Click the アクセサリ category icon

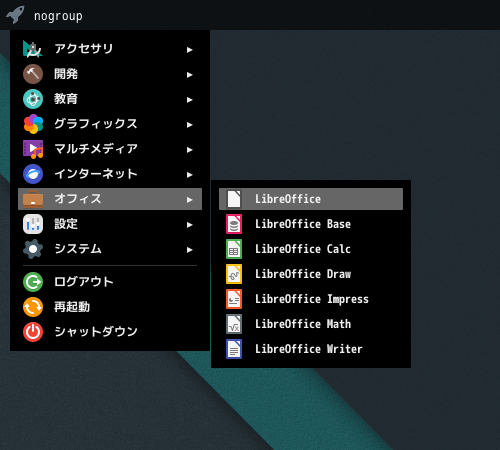(33, 49)
